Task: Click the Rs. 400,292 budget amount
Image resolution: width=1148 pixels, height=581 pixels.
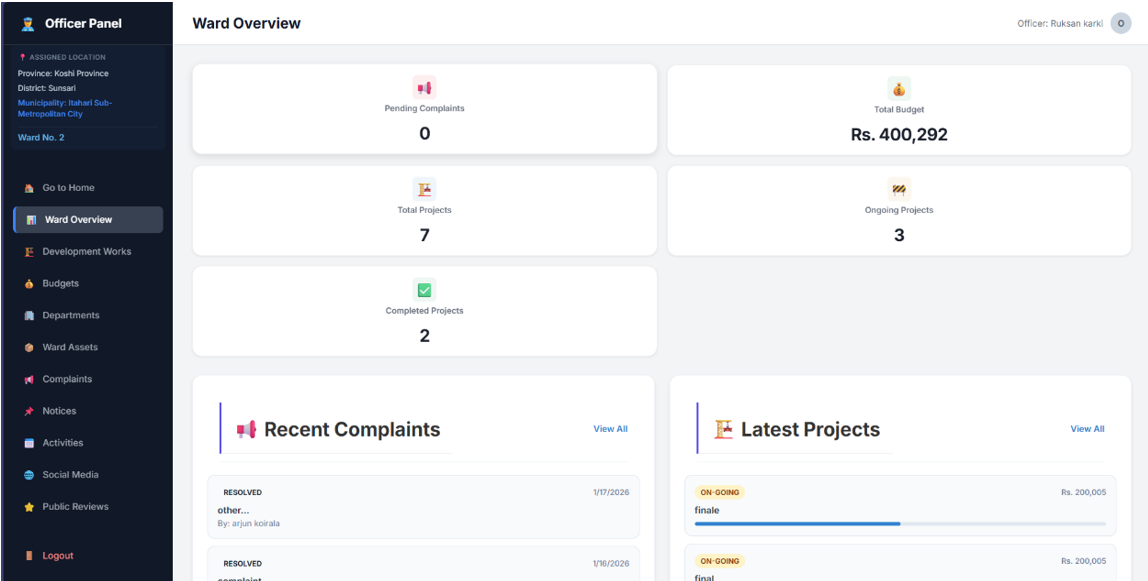Action: coord(899,135)
